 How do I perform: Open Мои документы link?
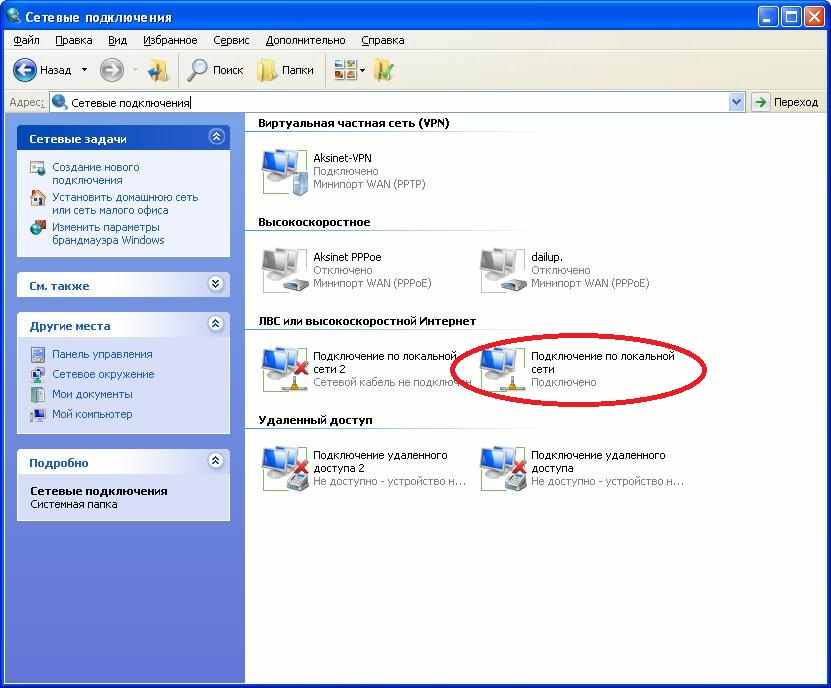click(92, 394)
